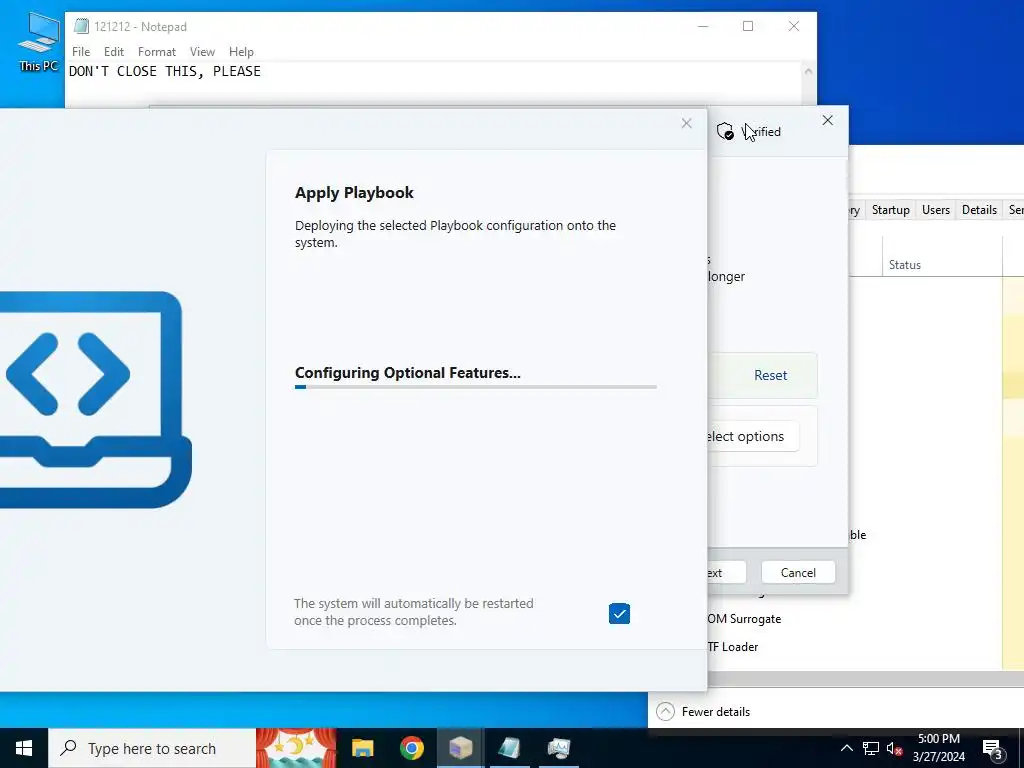This screenshot has width=1024, height=768.
Task: Open the notification center icon
Action: pos(993,749)
